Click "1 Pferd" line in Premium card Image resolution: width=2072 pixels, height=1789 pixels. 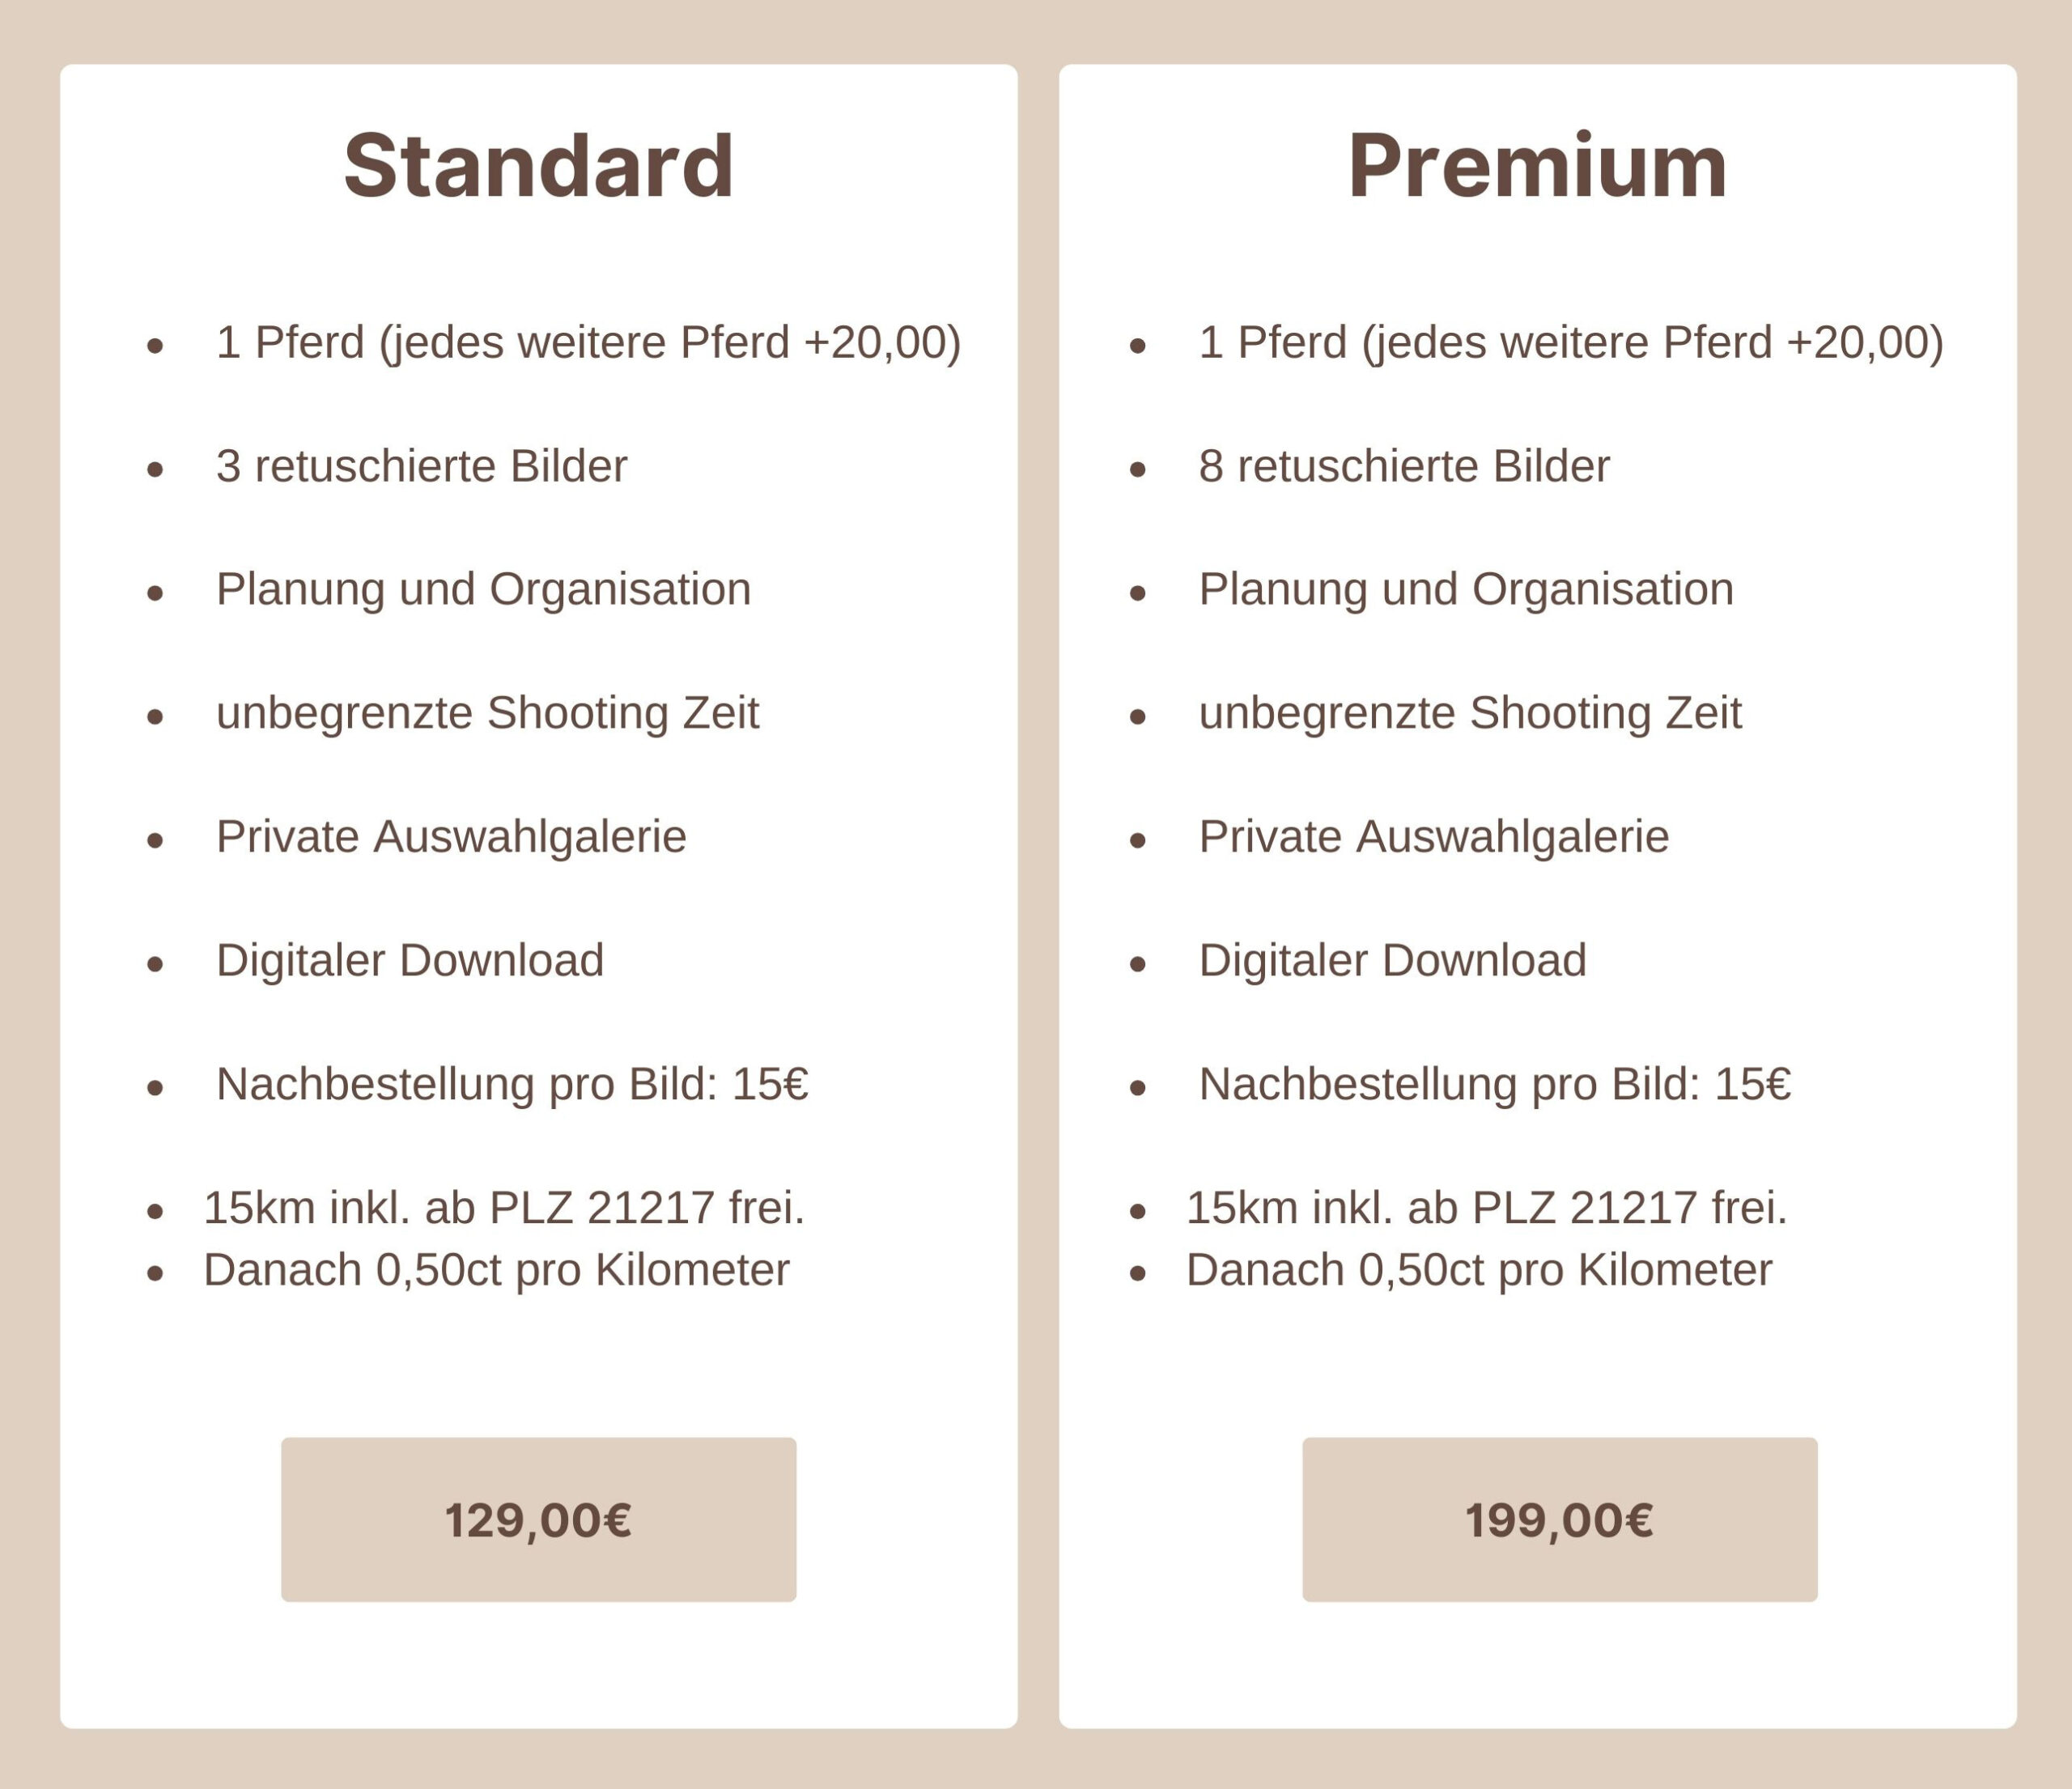[1570, 342]
